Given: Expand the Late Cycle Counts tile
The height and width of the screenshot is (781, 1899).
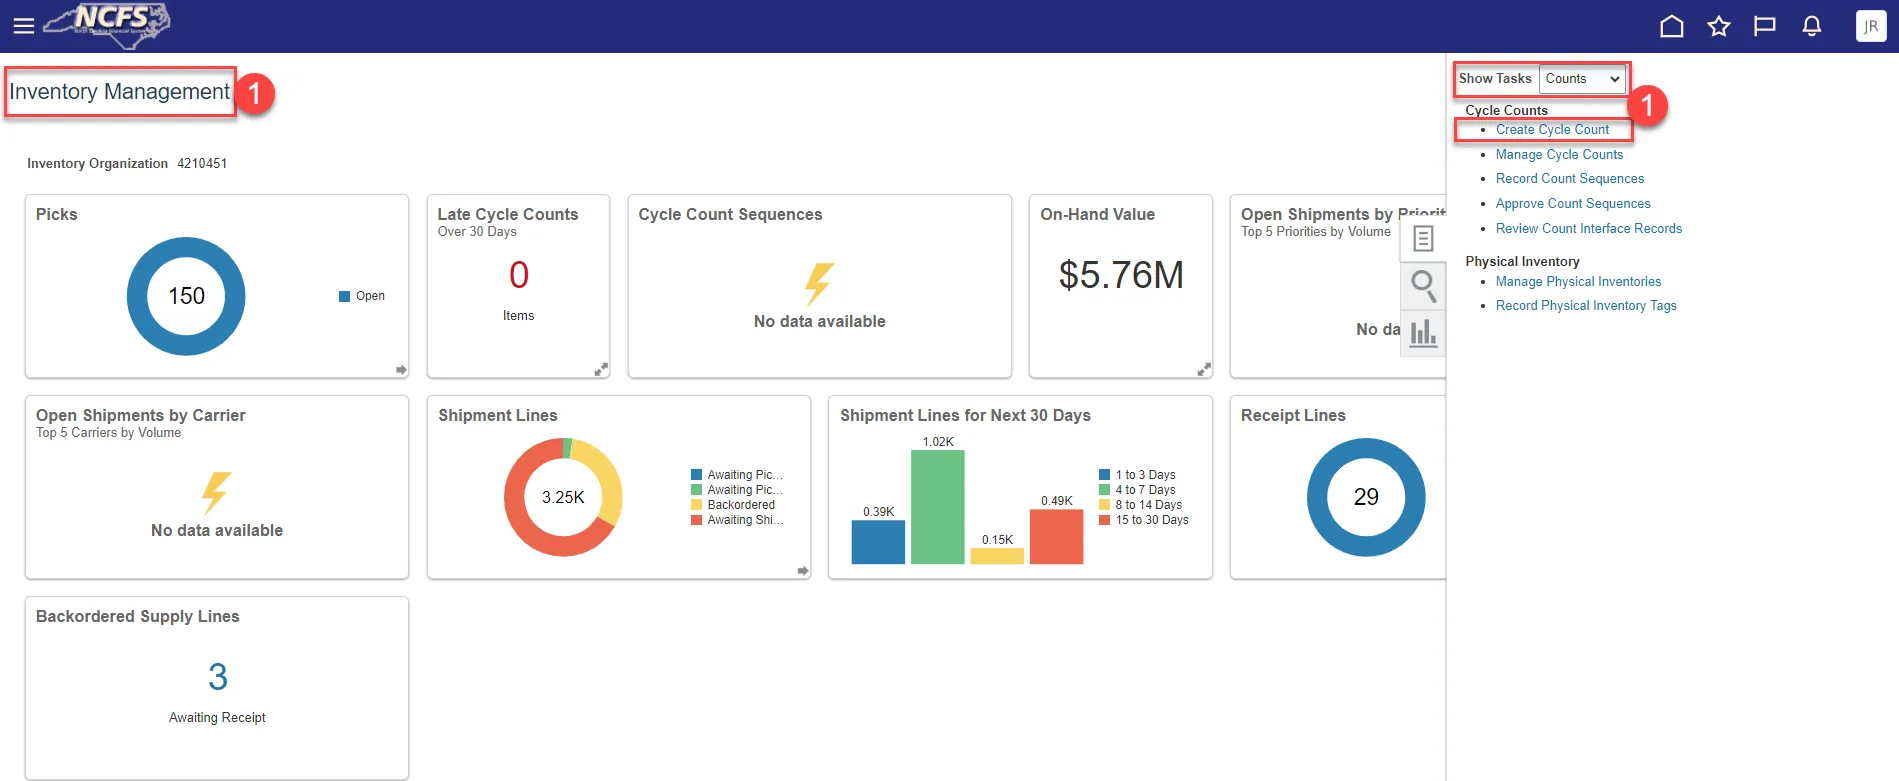Looking at the screenshot, I should (601, 369).
